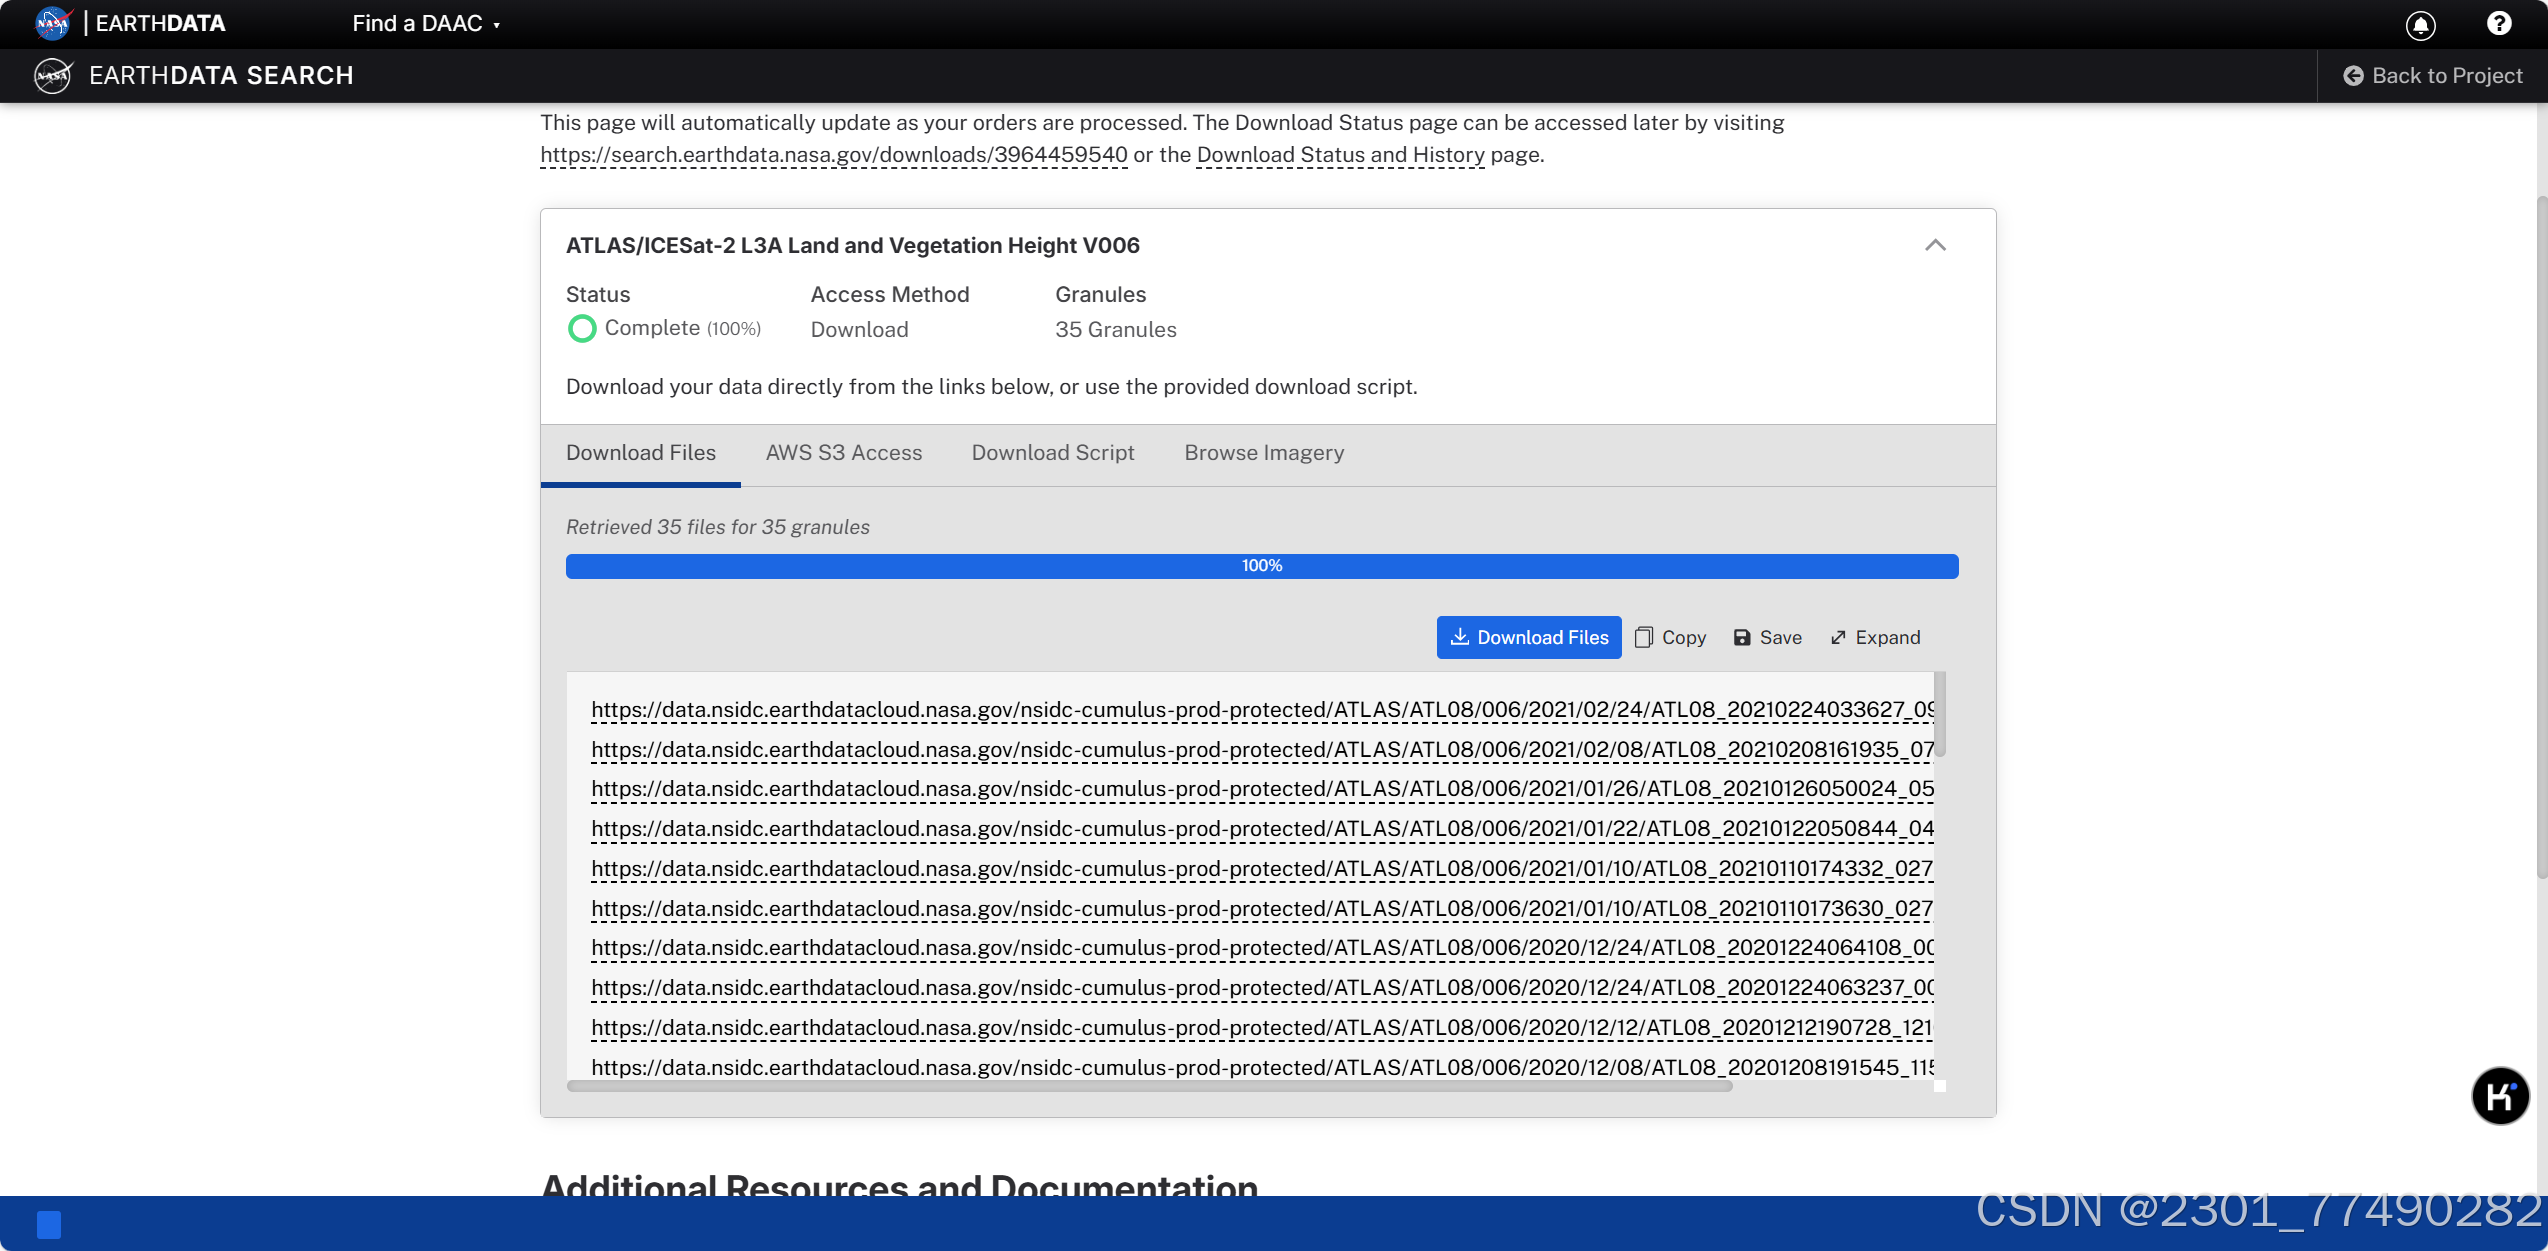2548x1251 pixels.
Task: Click the Copy links icon
Action: click(1644, 637)
